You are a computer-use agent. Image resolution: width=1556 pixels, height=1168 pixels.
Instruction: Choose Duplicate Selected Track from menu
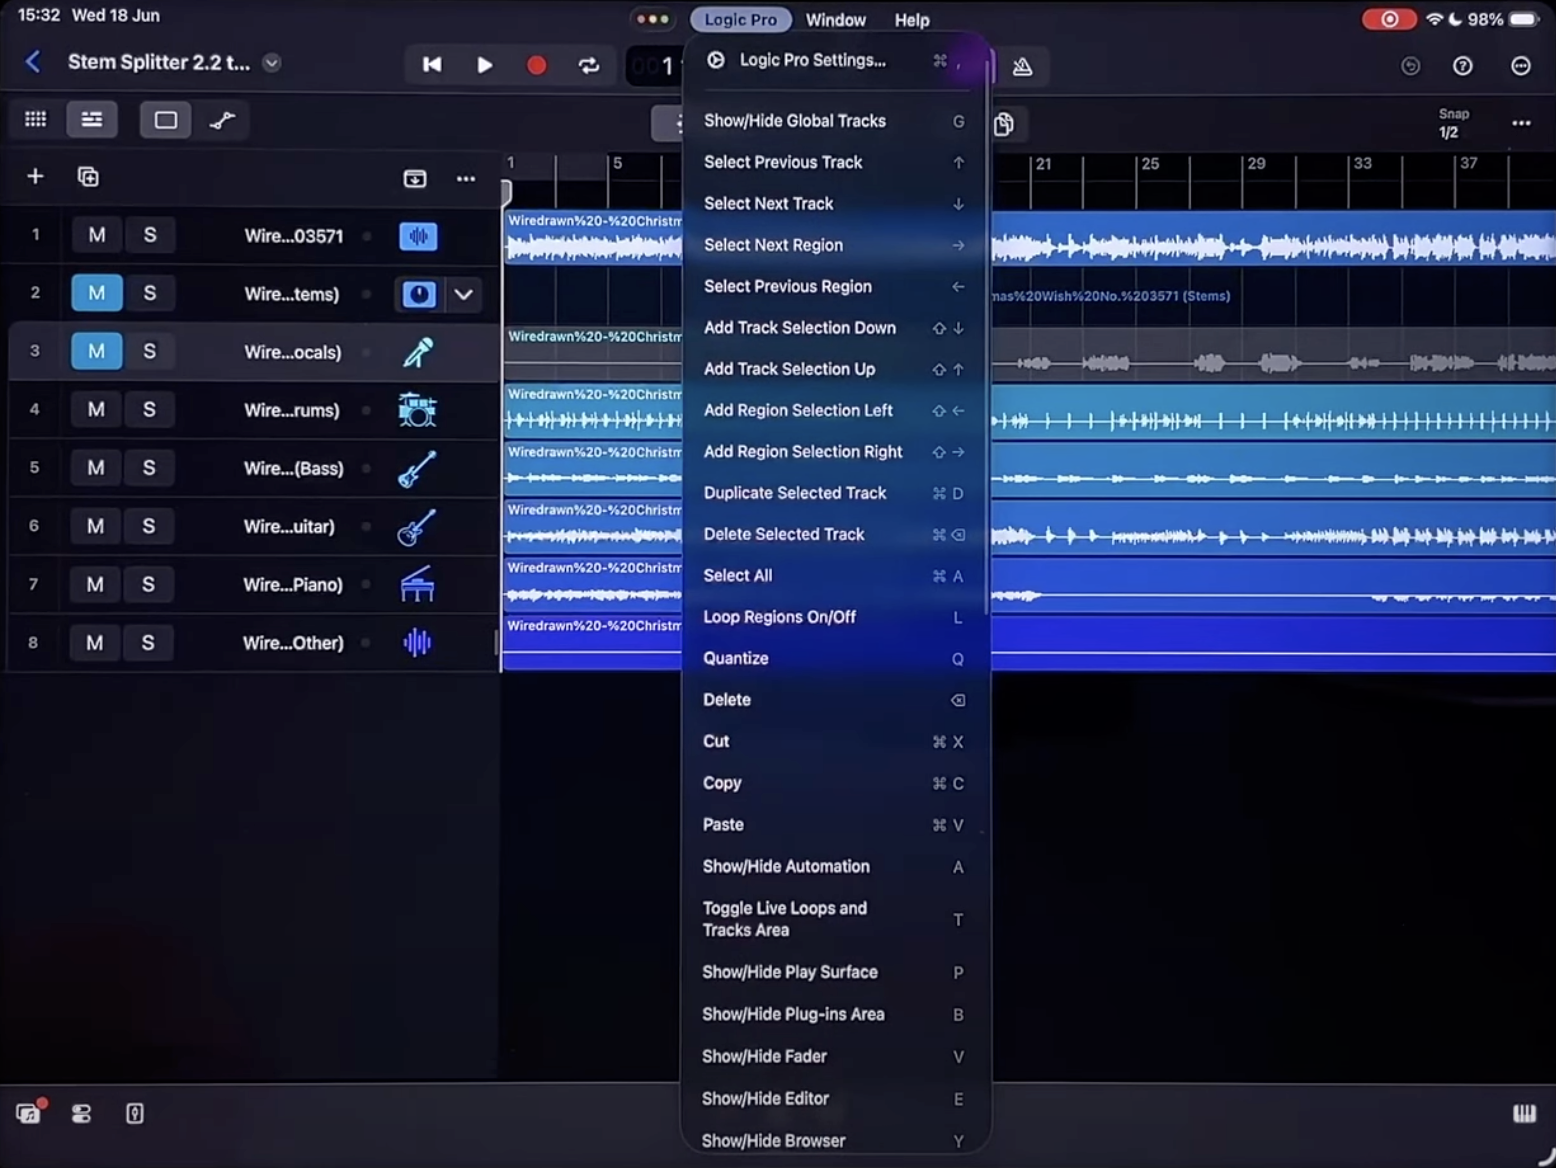795,493
